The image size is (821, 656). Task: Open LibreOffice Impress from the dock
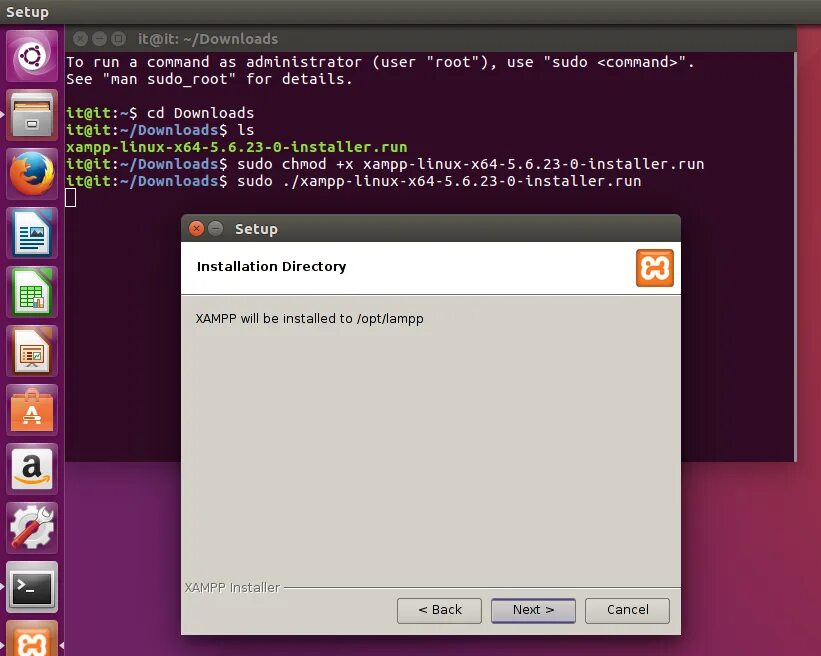click(32, 351)
